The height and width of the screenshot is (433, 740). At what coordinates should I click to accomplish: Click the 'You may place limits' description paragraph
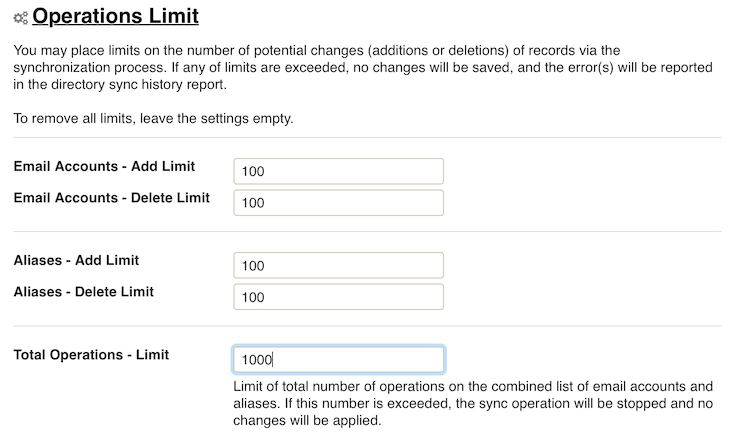[x=363, y=68]
